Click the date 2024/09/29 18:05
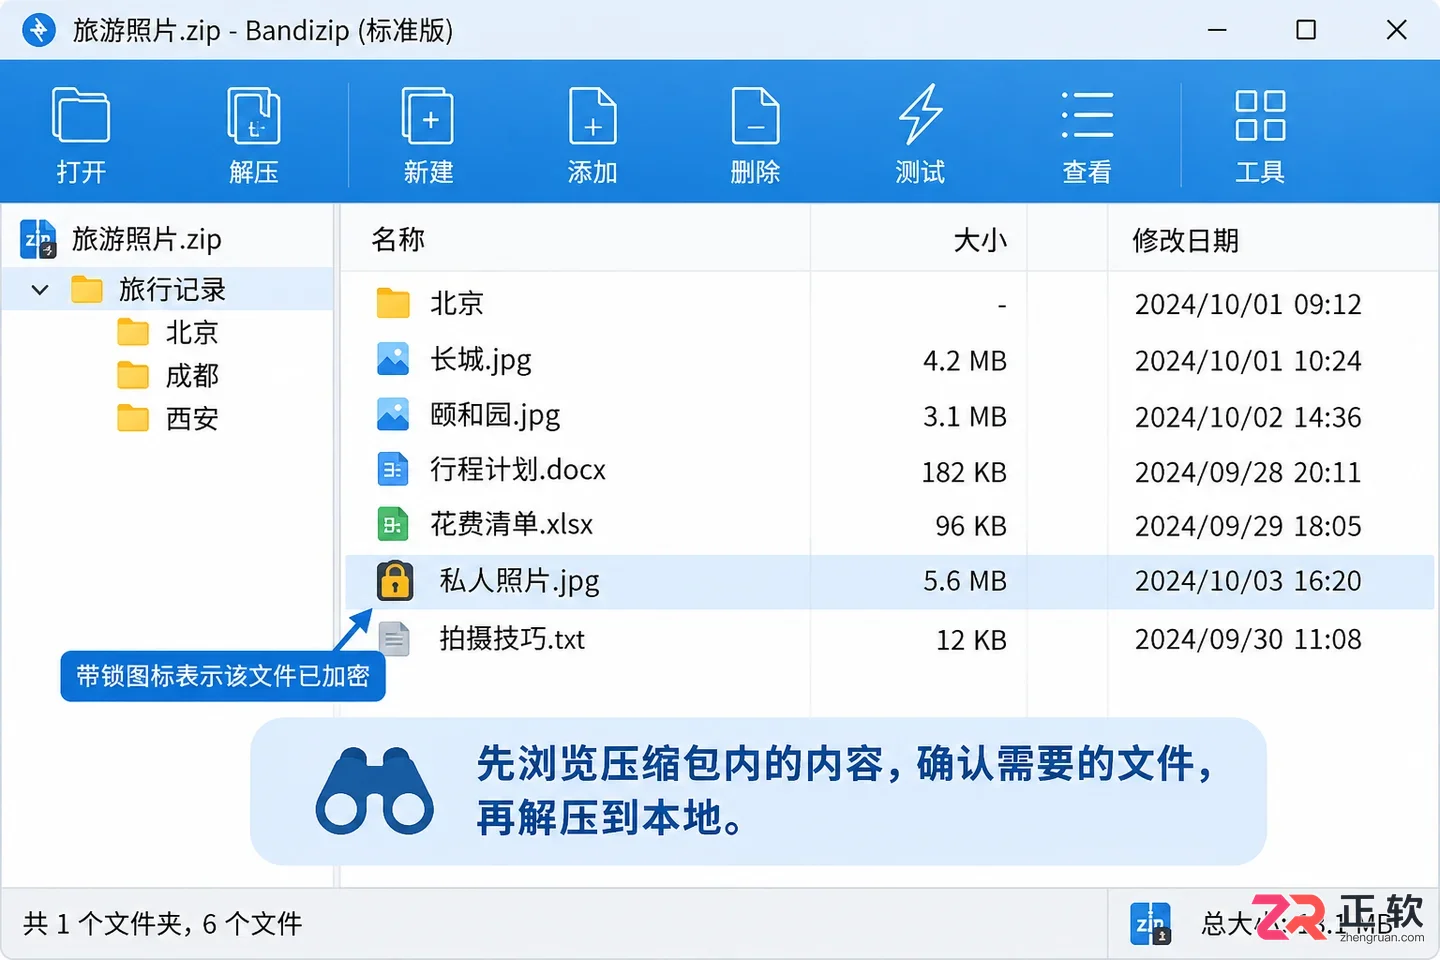 (x=1248, y=526)
